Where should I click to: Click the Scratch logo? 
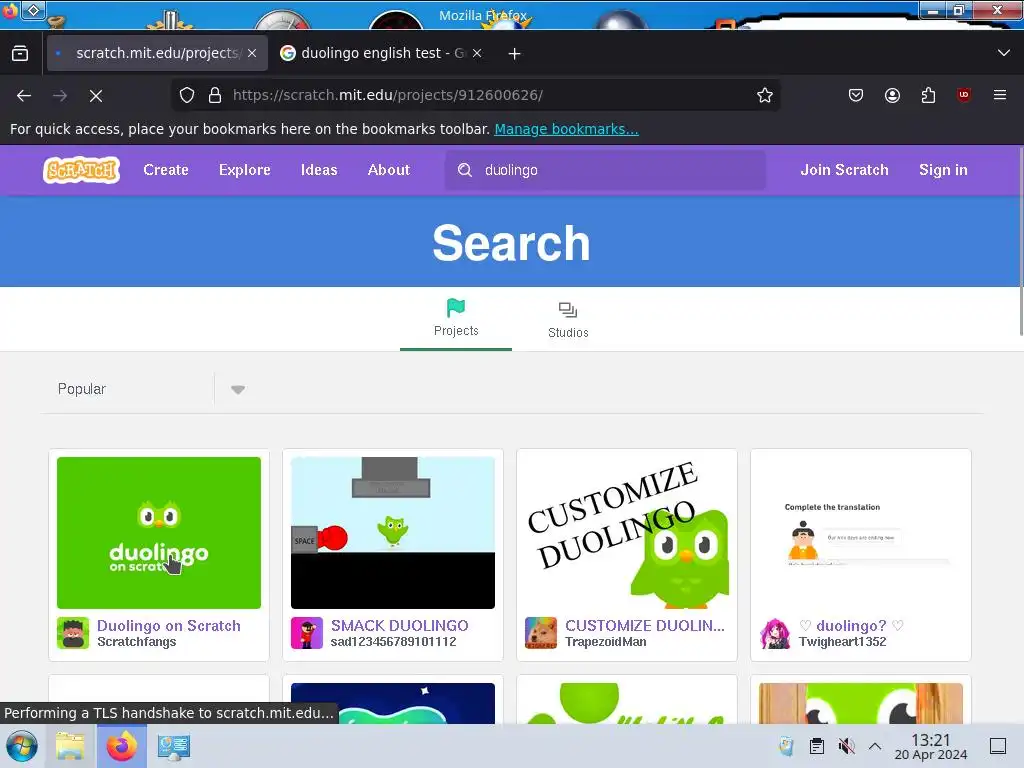click(x=82, y=170)
